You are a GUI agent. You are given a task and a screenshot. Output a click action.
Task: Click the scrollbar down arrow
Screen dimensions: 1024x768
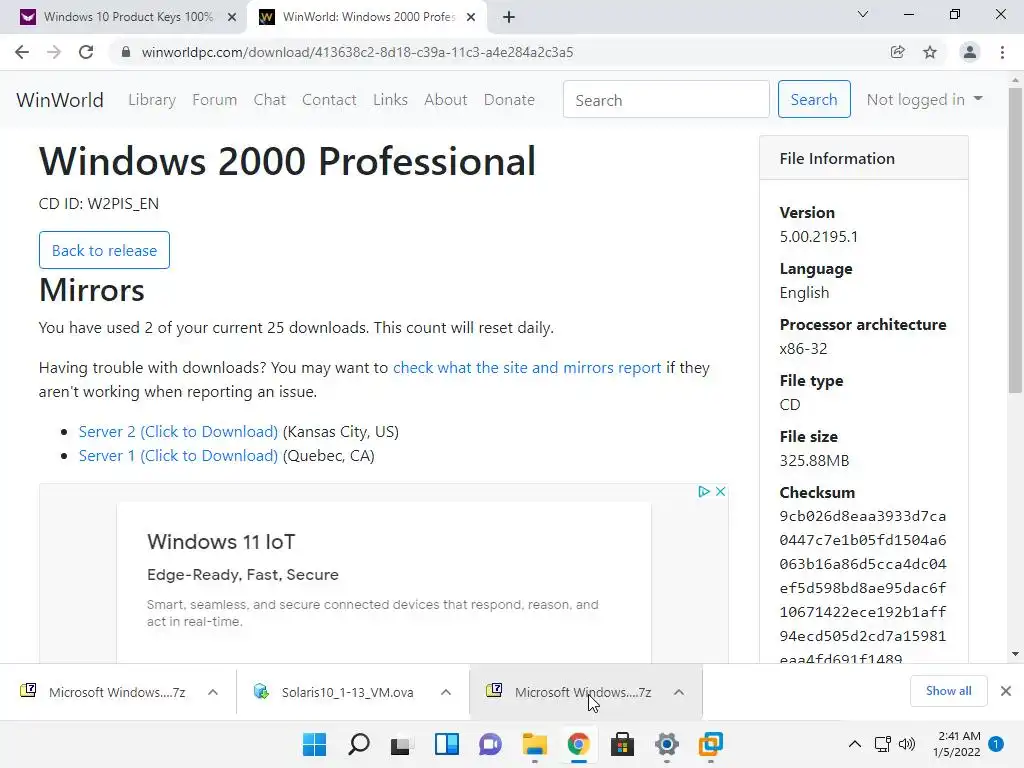click(x=1015, y=654)
